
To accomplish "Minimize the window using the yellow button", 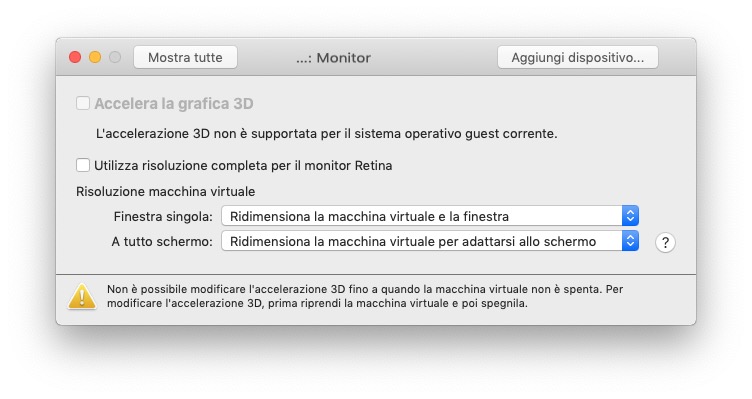I will point(95,58).
